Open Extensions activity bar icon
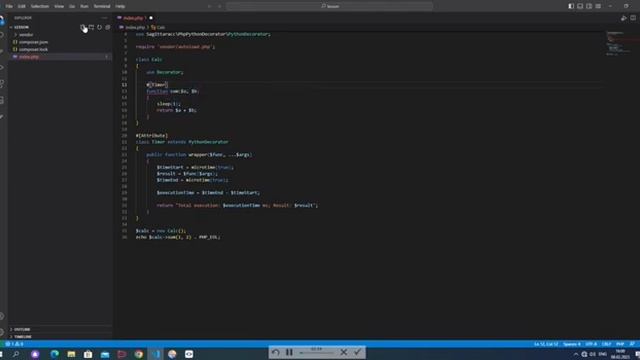 (2, 84)
